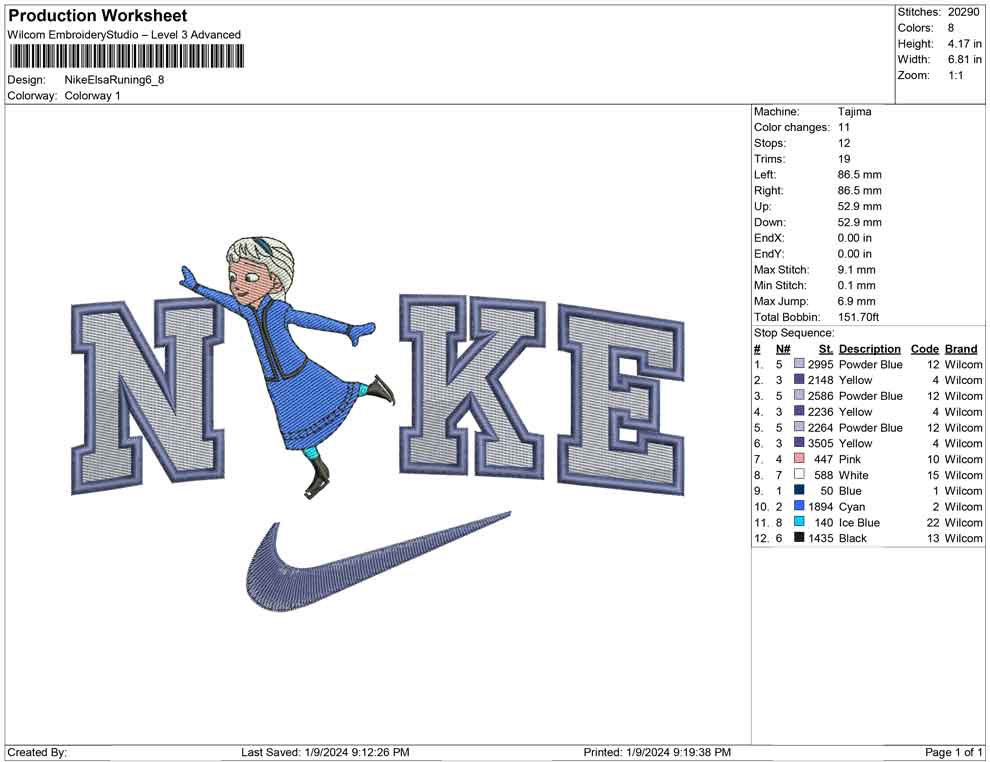Click the Width value 6.81 in

(965, 59)
